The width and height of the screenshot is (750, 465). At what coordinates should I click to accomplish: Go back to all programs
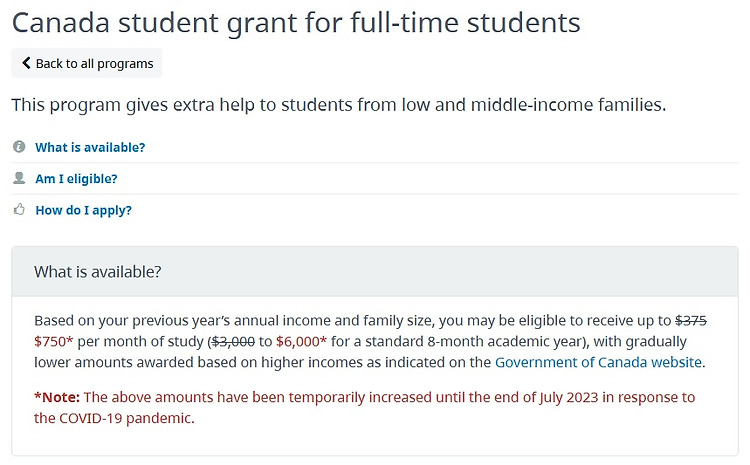coord(87,63)
